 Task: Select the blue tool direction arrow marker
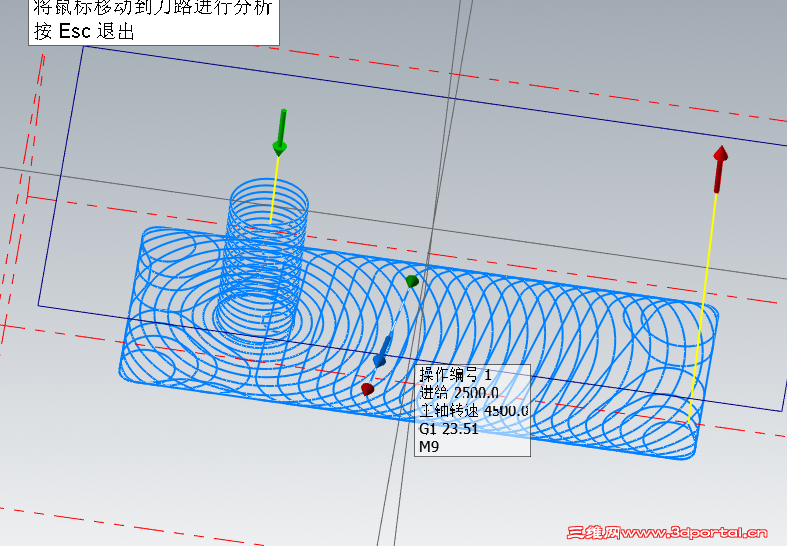tap(382, 352)
